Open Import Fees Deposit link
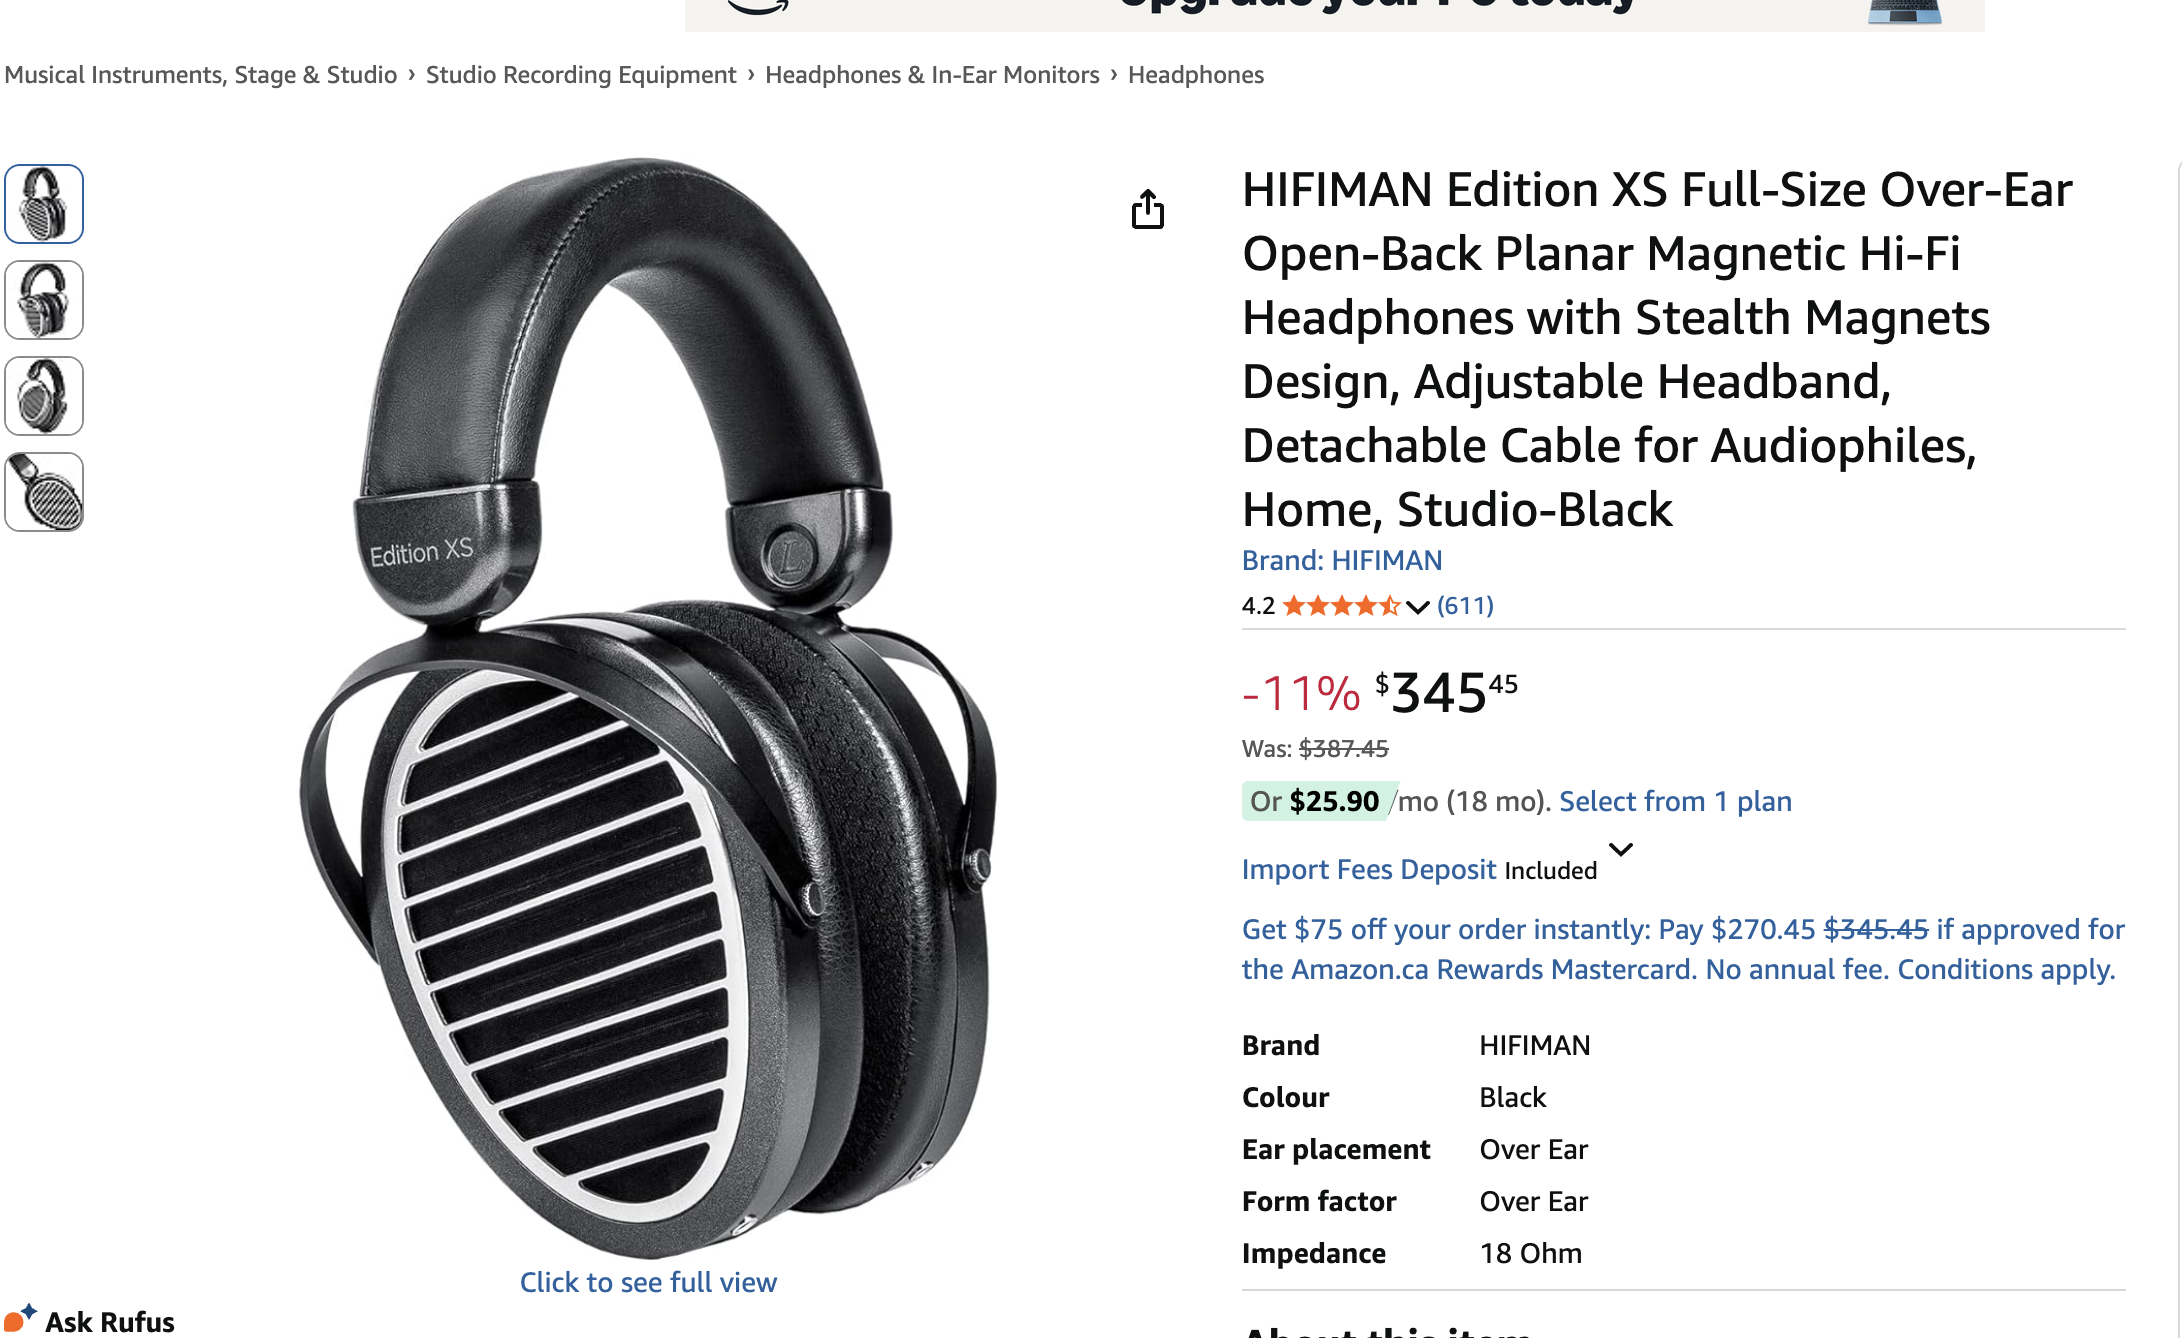The width and height of the screenshot is (2182, 1338). click(x=1369, y=869)
